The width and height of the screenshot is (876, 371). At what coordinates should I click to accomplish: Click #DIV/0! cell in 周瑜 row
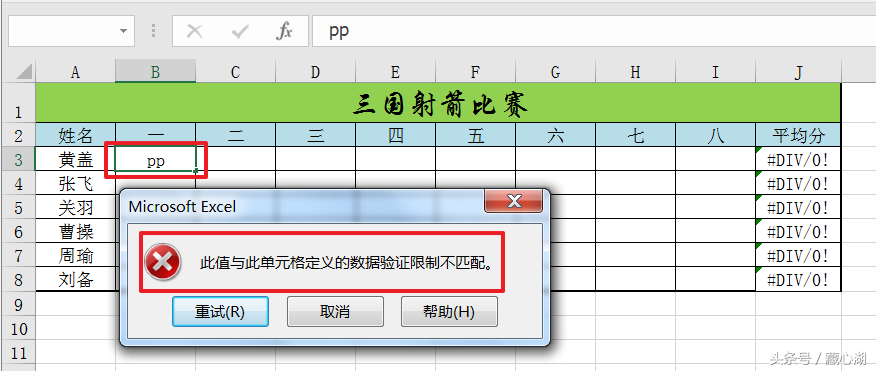[798, 255]
